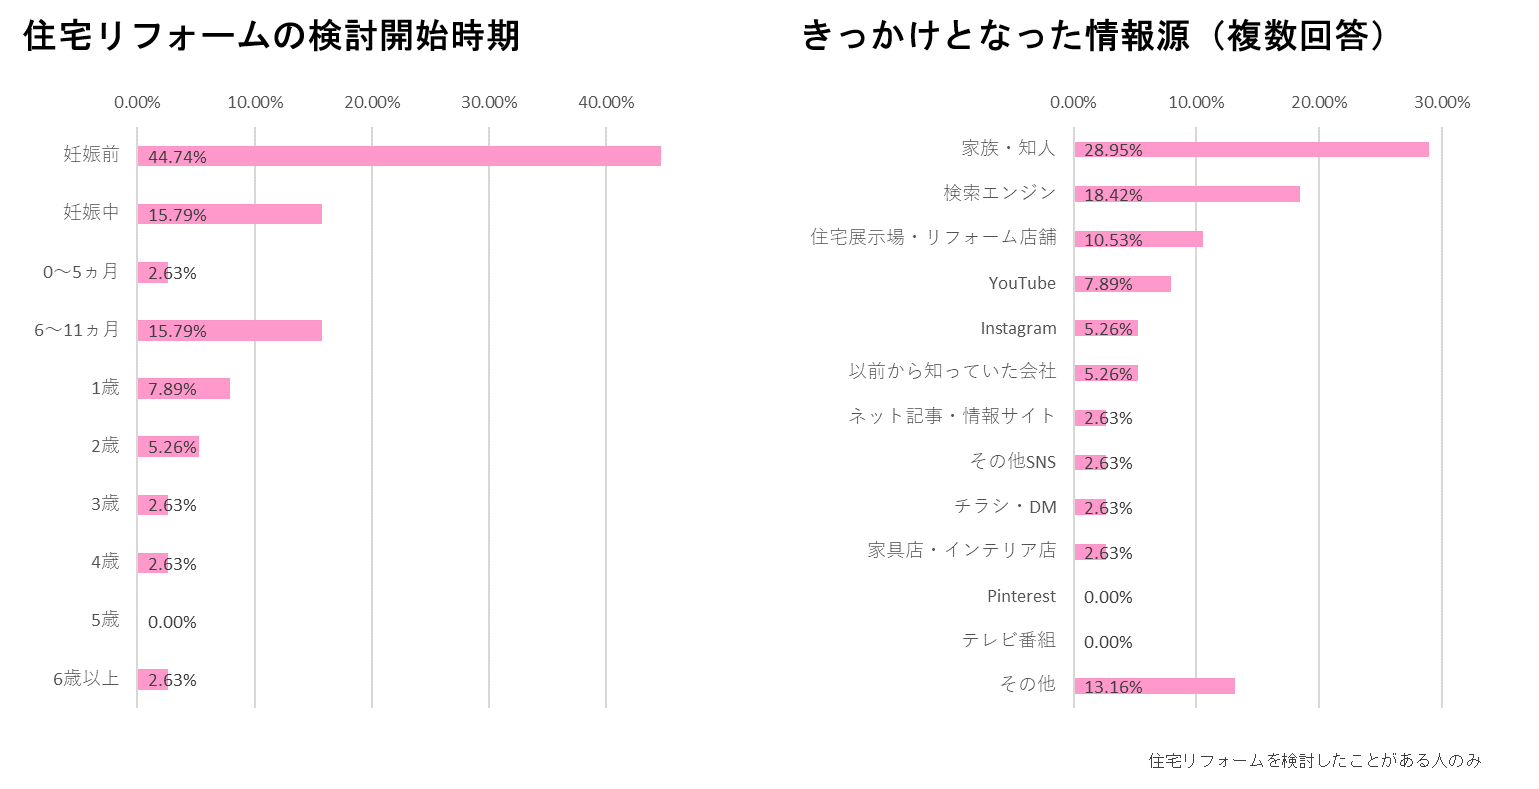
Task: Click the 40.00% axis tick in left chart
Action: (x=606, y=102)
